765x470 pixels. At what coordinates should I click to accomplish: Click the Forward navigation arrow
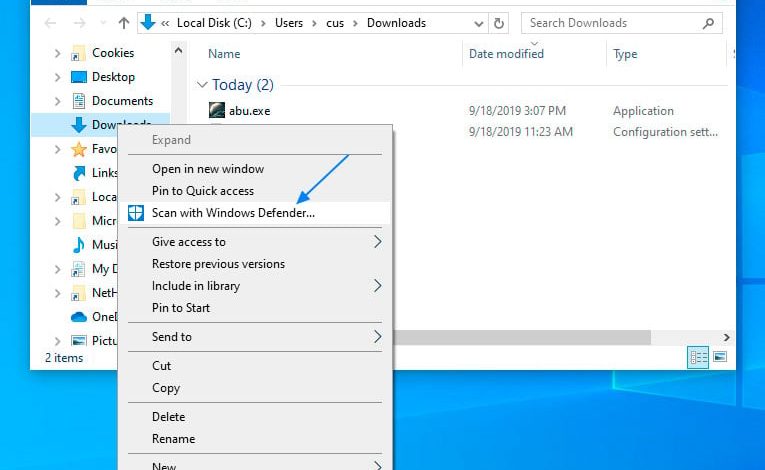coord(79,23)
